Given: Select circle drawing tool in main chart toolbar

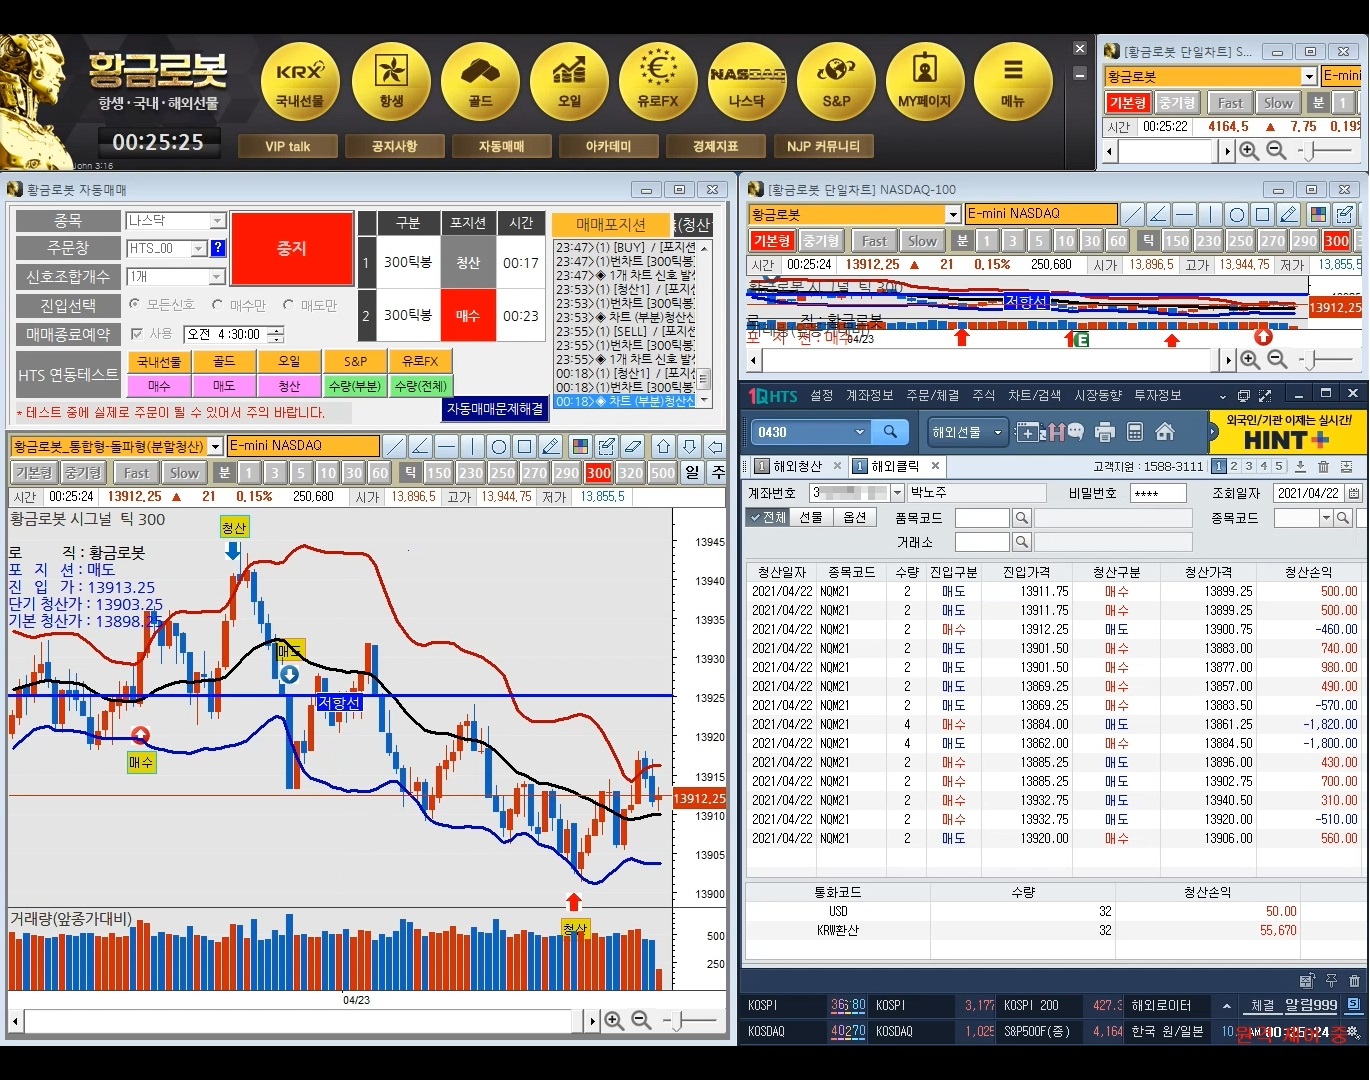Looking at the screenshot, I should [499, 446].
